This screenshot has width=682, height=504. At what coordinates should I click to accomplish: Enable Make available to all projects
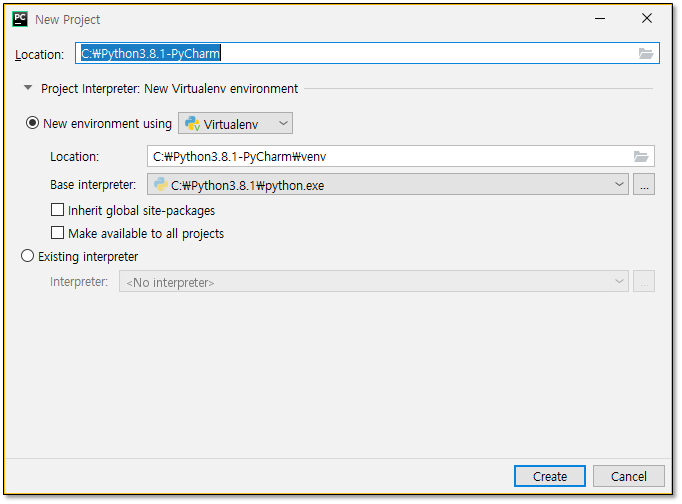point(57,233)
